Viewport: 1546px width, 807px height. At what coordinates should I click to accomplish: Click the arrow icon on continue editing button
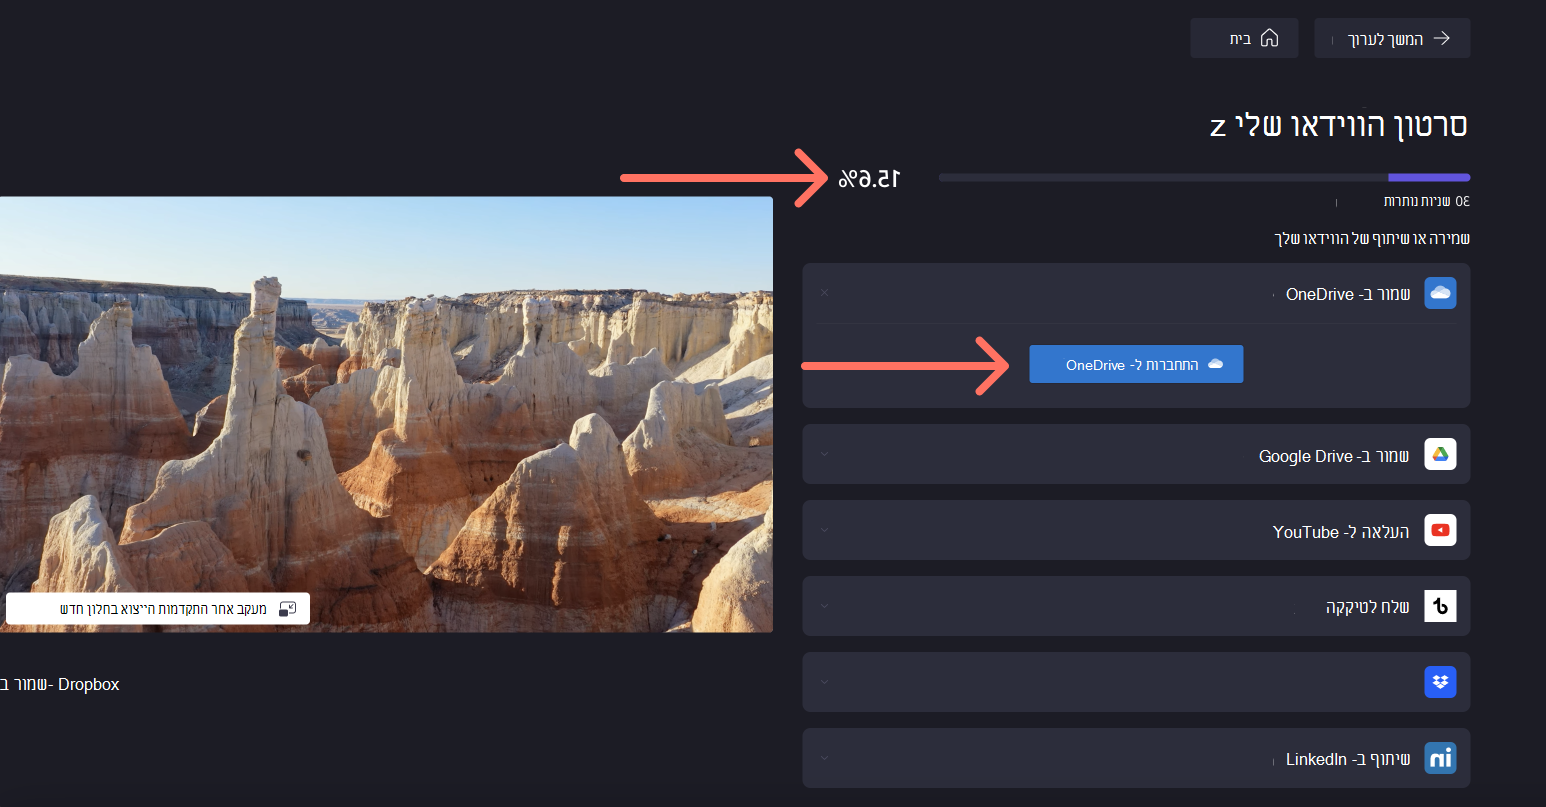1441,38
